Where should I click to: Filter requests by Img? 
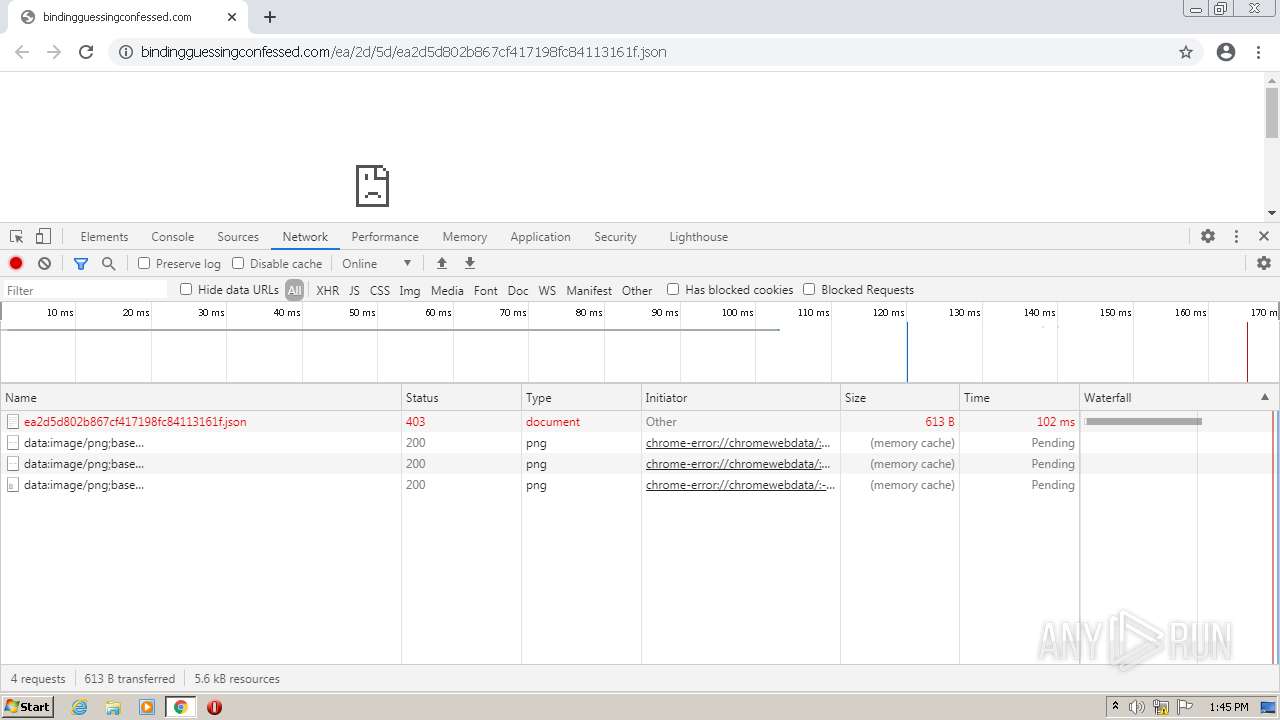pos(410,290)
